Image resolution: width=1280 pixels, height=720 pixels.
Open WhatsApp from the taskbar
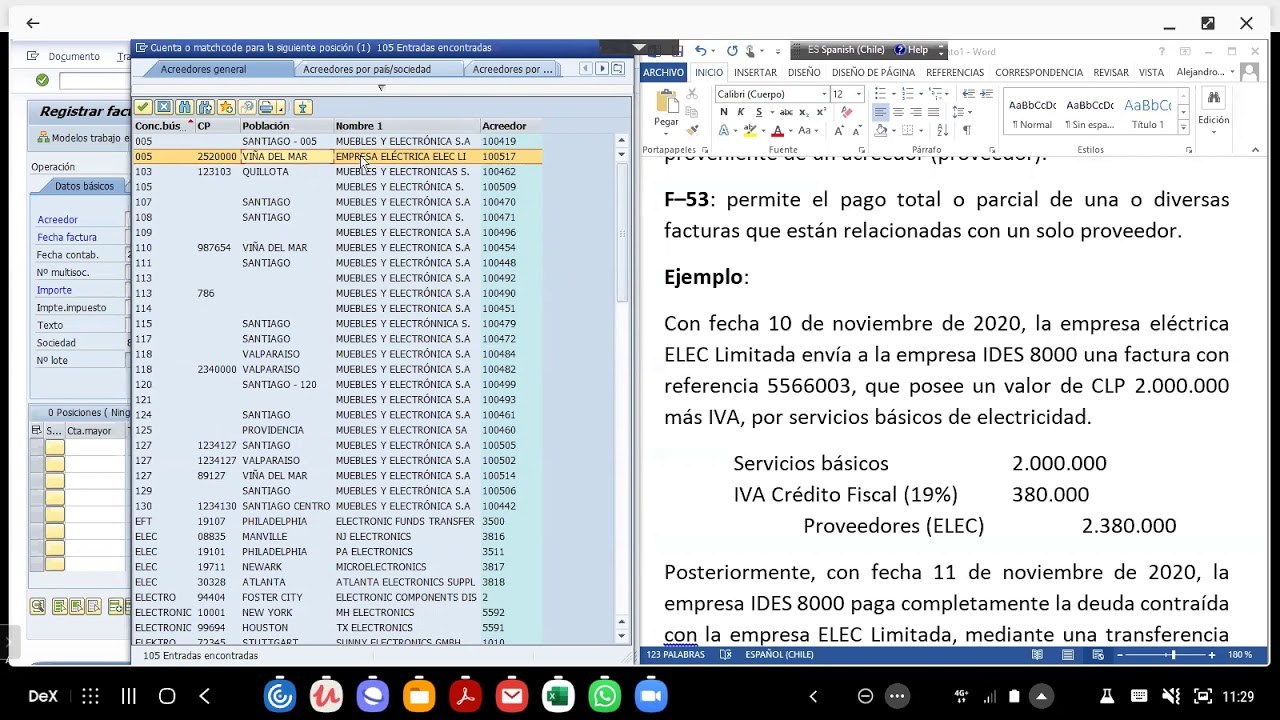pos(605,696)
